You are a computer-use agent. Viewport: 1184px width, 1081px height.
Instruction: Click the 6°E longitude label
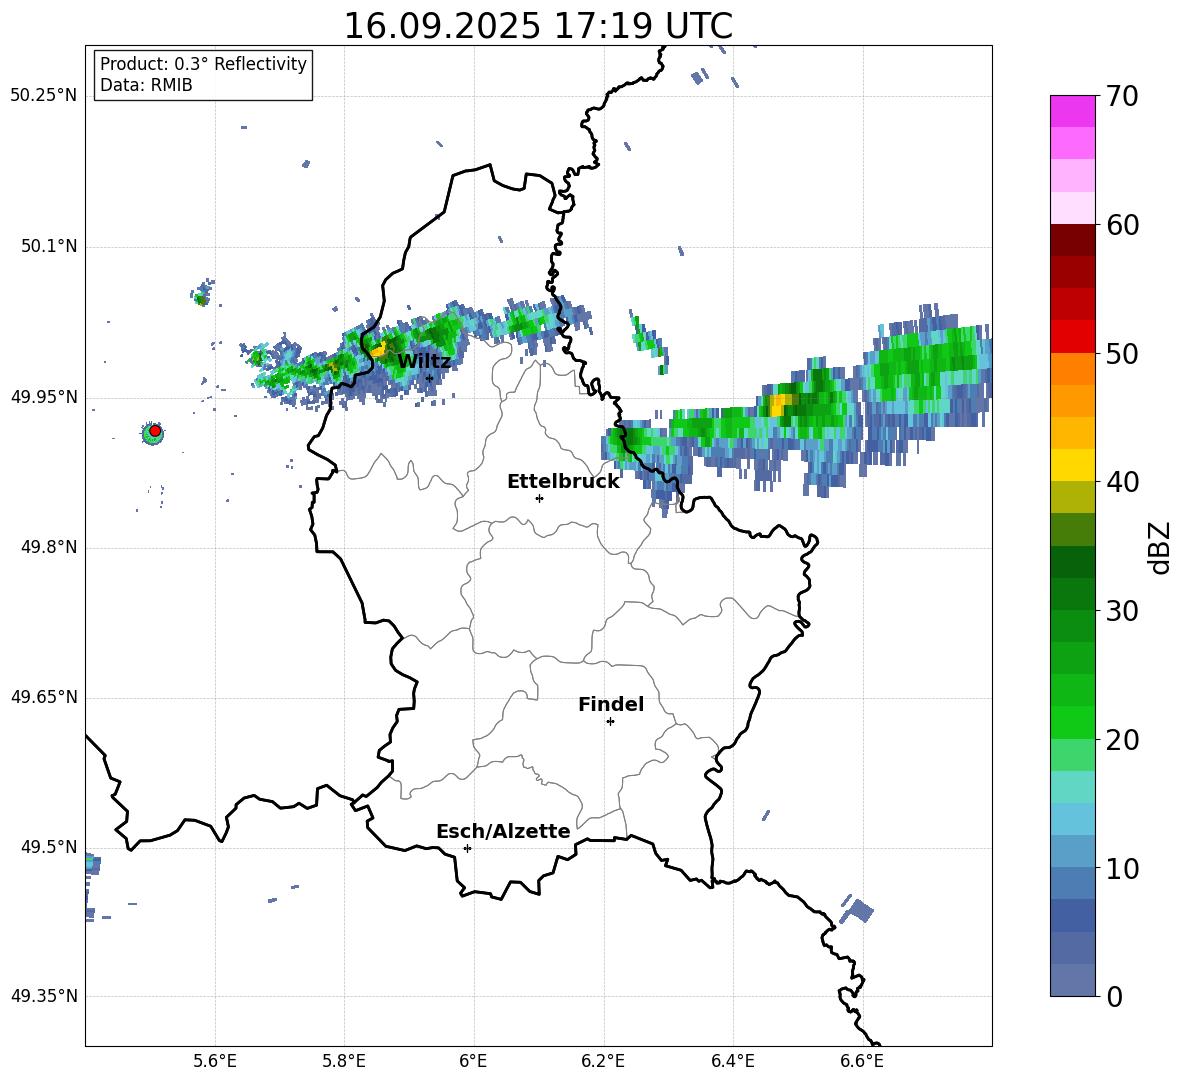pyautogui.click(x=473, y=1062)
